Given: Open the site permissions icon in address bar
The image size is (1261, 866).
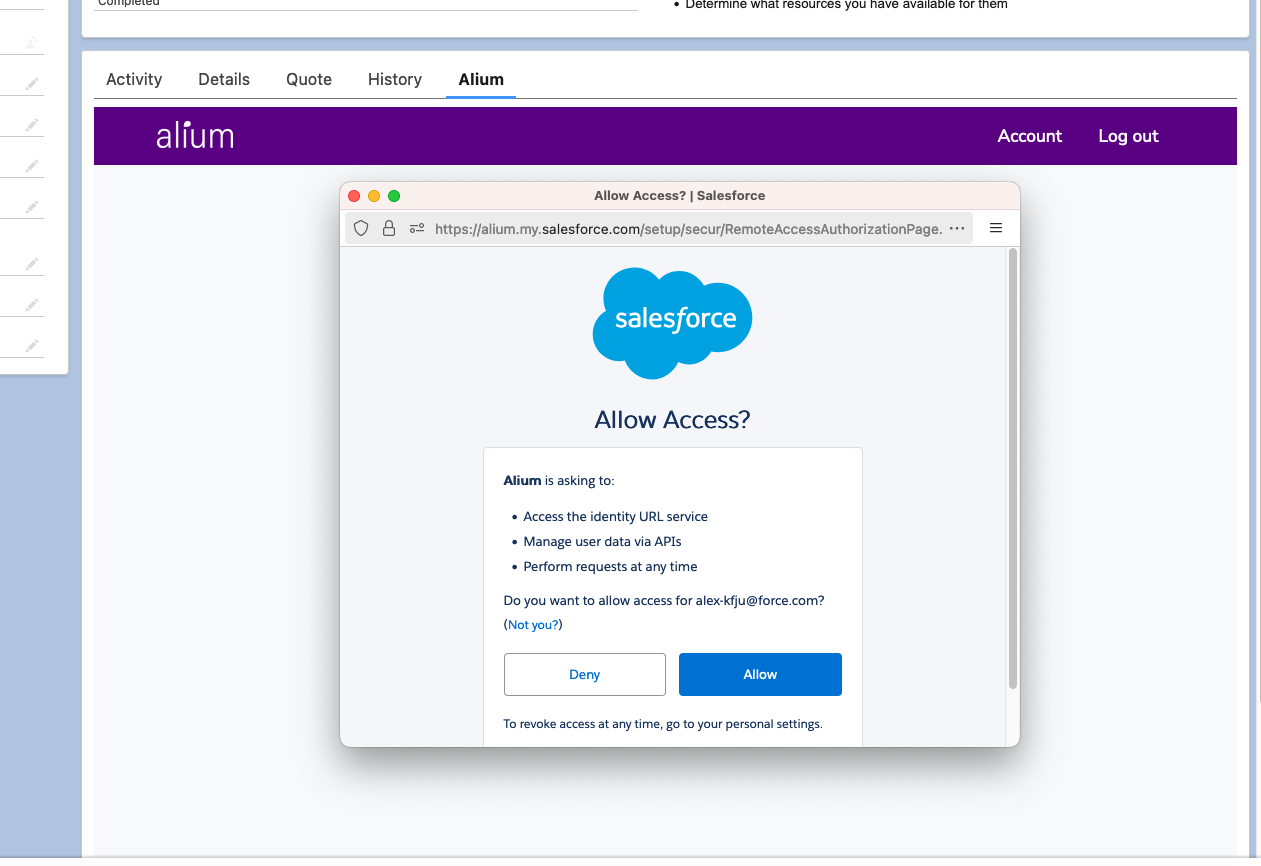Looking at the screenshot, I should (417, 228).
